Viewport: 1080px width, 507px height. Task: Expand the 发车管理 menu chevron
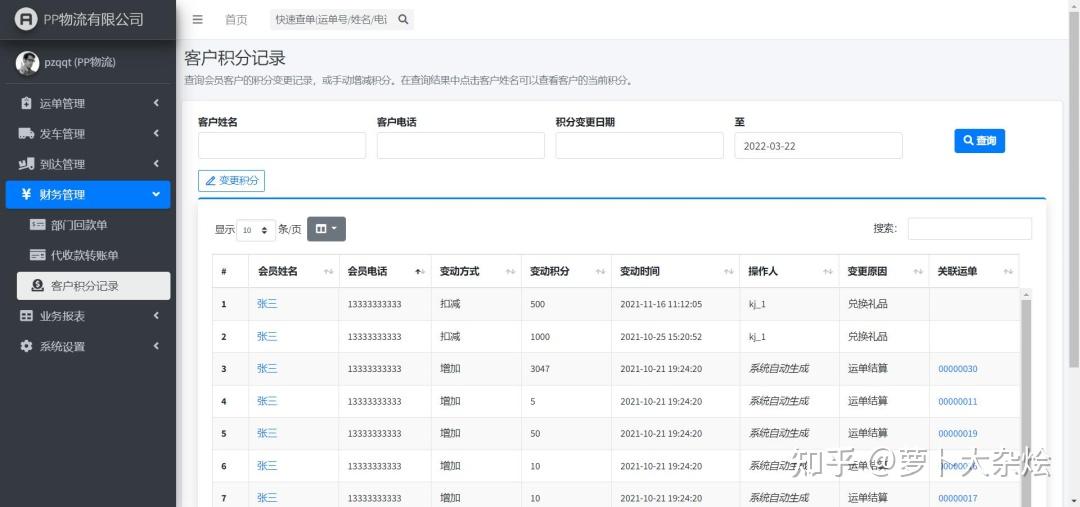(156, 133)
